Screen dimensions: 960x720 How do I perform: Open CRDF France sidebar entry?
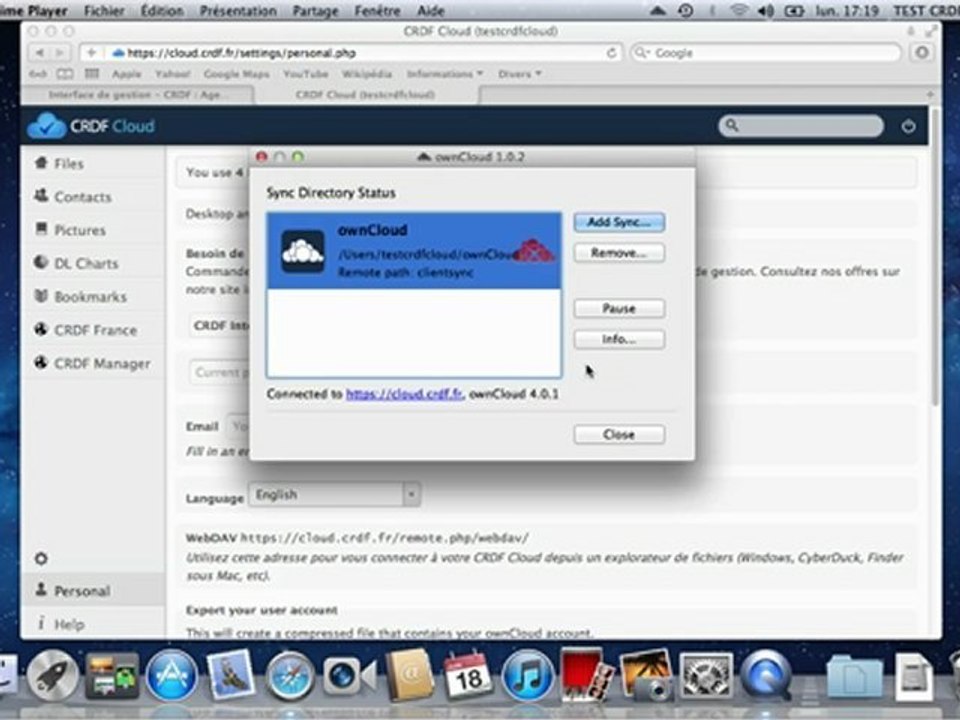pyautogui.click(x=85, y=330)
